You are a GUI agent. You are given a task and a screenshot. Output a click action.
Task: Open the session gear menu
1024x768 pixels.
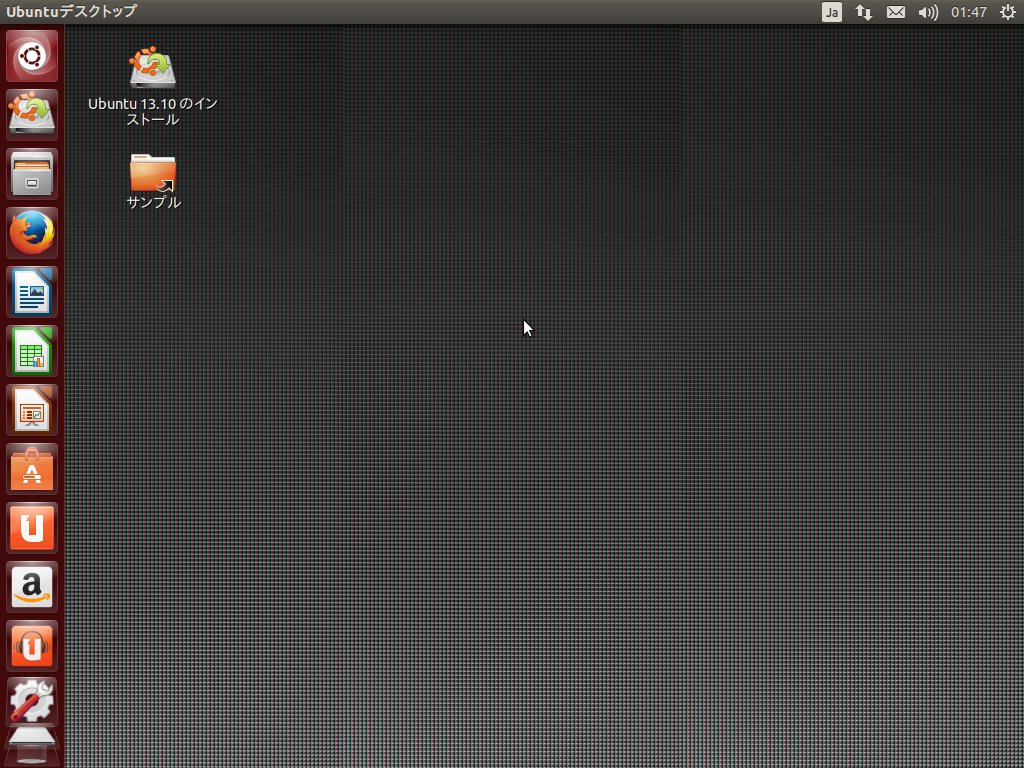(x=1007, y=12)
